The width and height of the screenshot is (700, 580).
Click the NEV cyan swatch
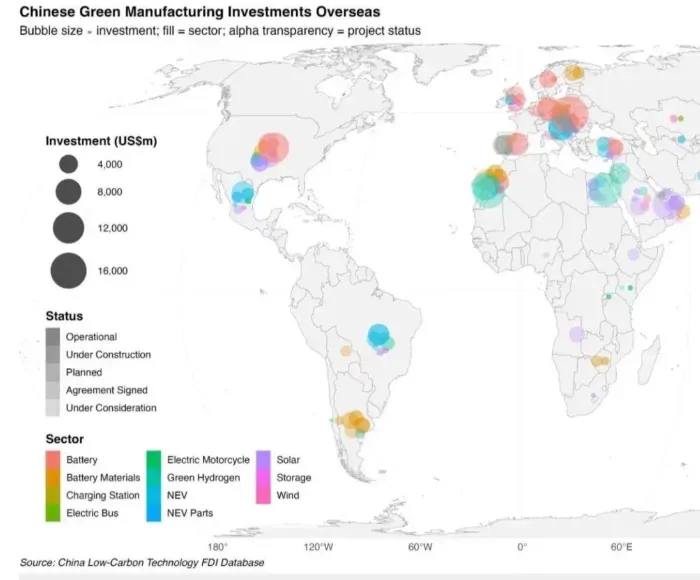click(154, 495)
